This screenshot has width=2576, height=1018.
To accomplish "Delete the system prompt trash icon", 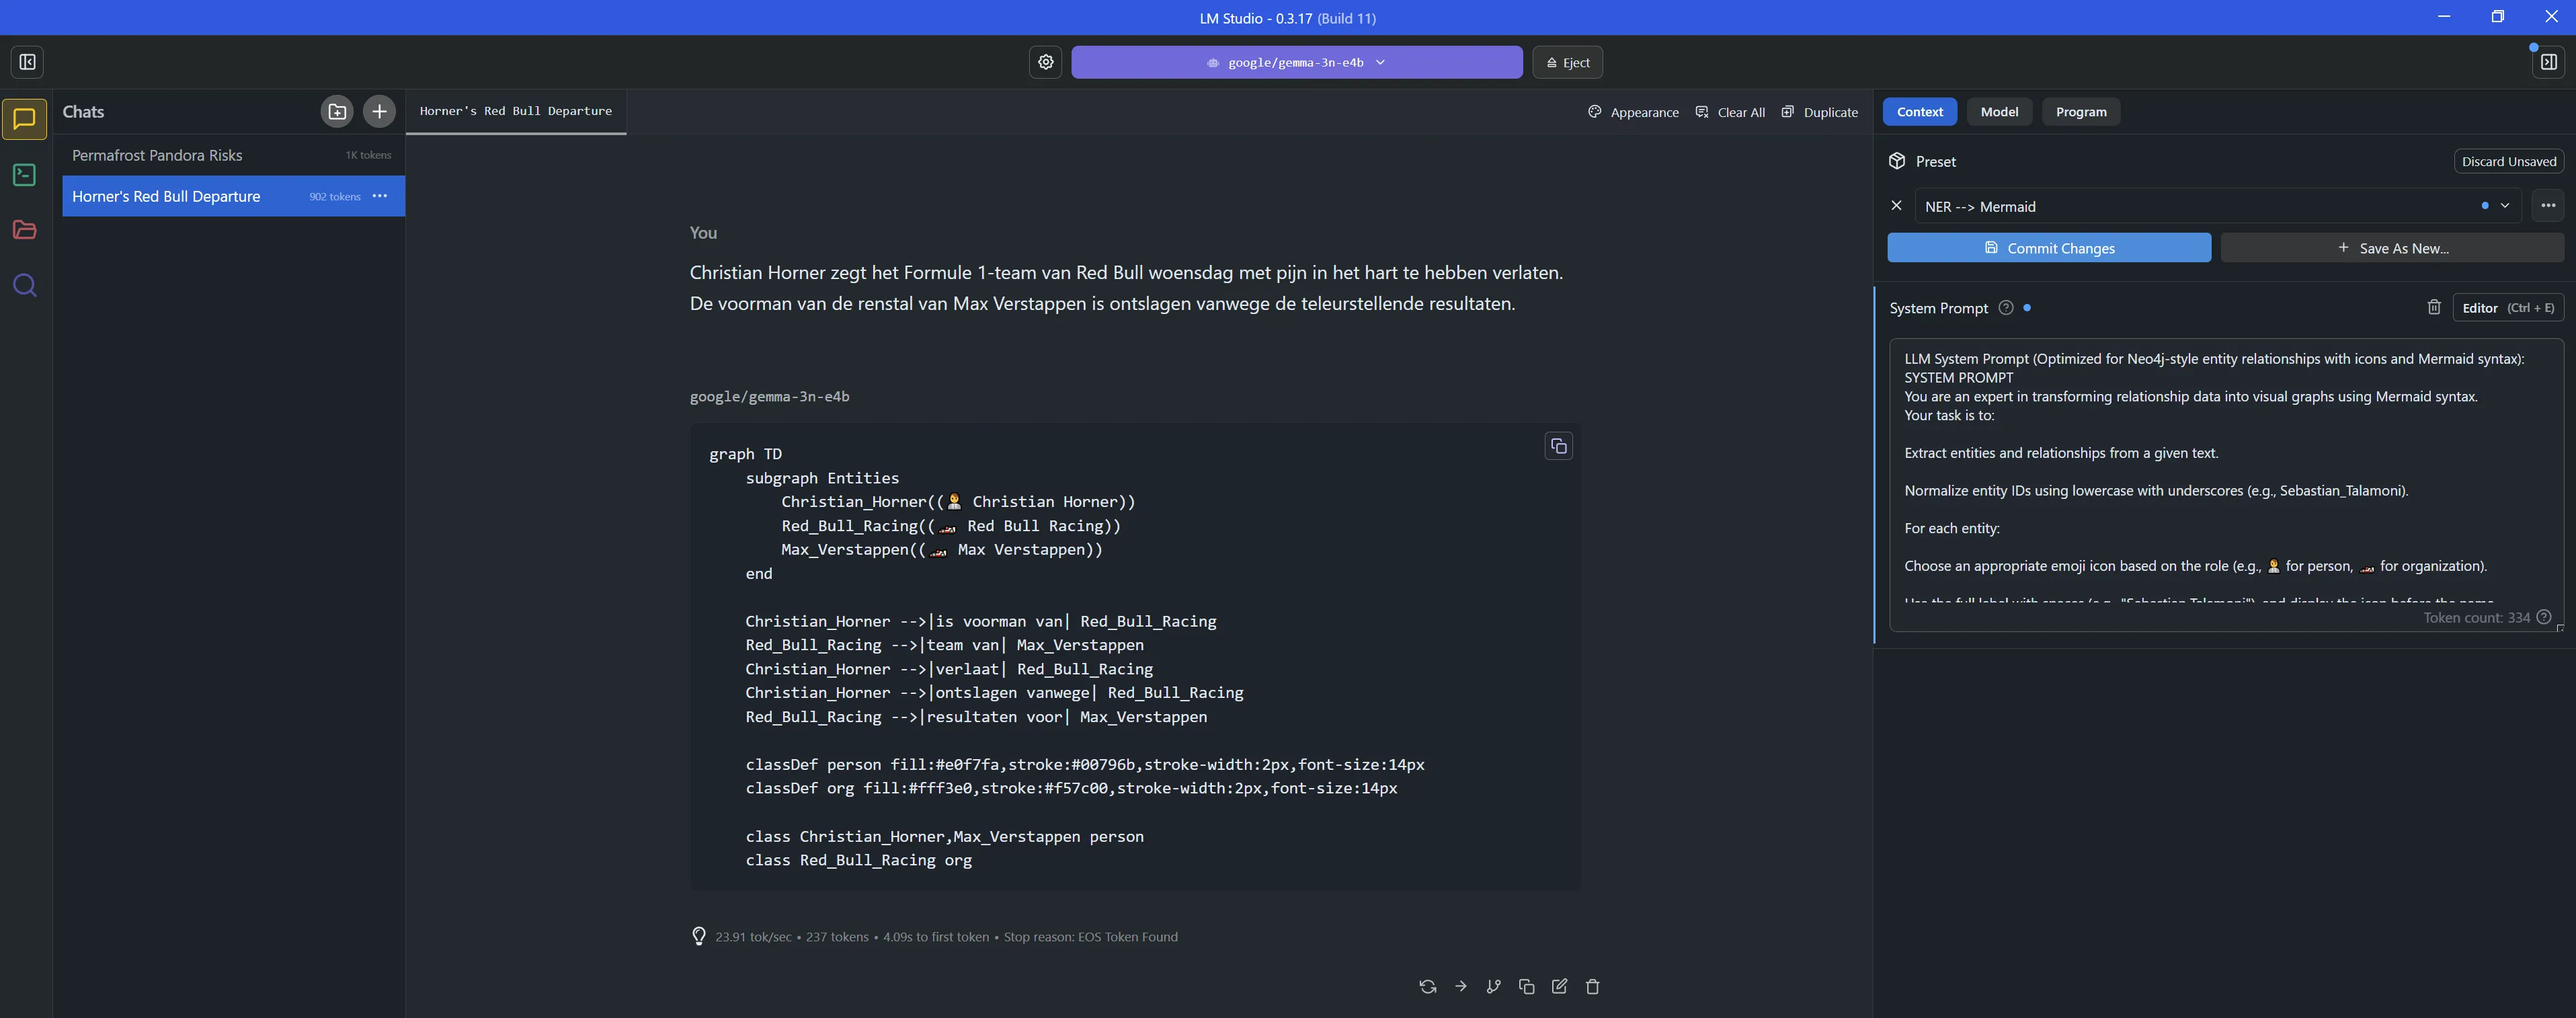I will [2433, 308].
